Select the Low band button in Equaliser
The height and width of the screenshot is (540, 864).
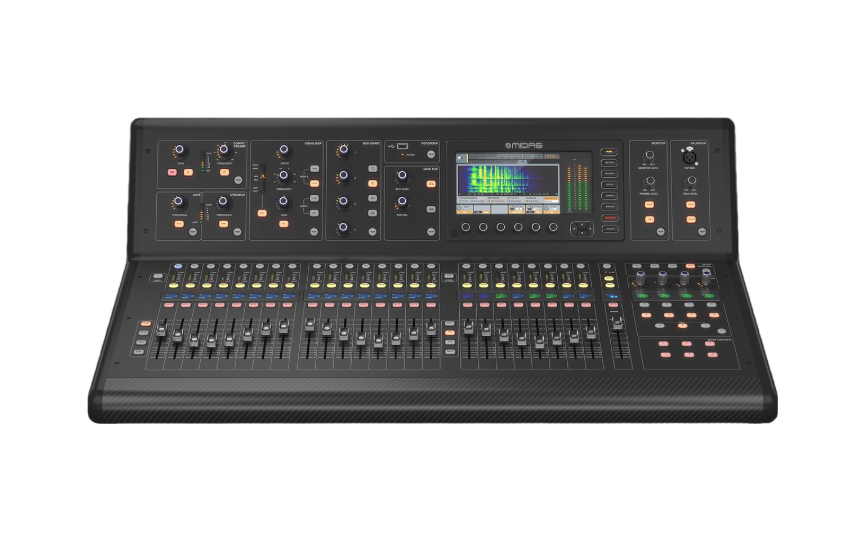pyautogui.click(x=314, y=213)
